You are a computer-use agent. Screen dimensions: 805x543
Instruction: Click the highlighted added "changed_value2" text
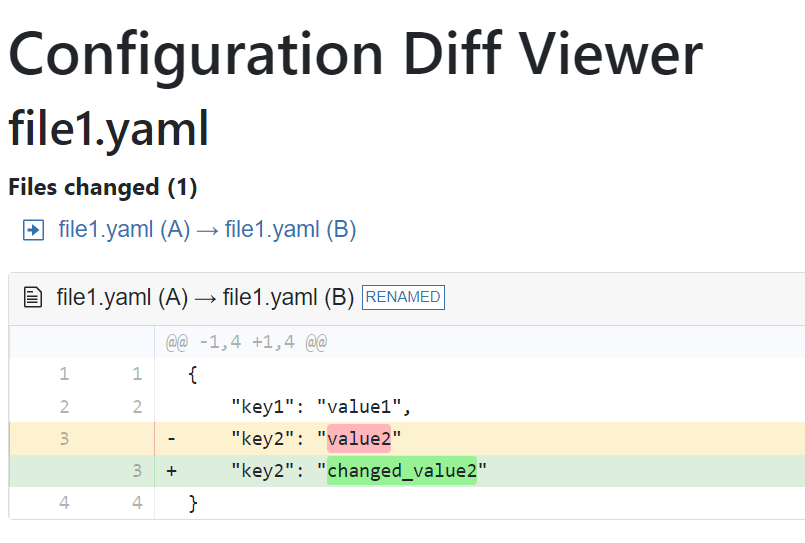[402, 471]
